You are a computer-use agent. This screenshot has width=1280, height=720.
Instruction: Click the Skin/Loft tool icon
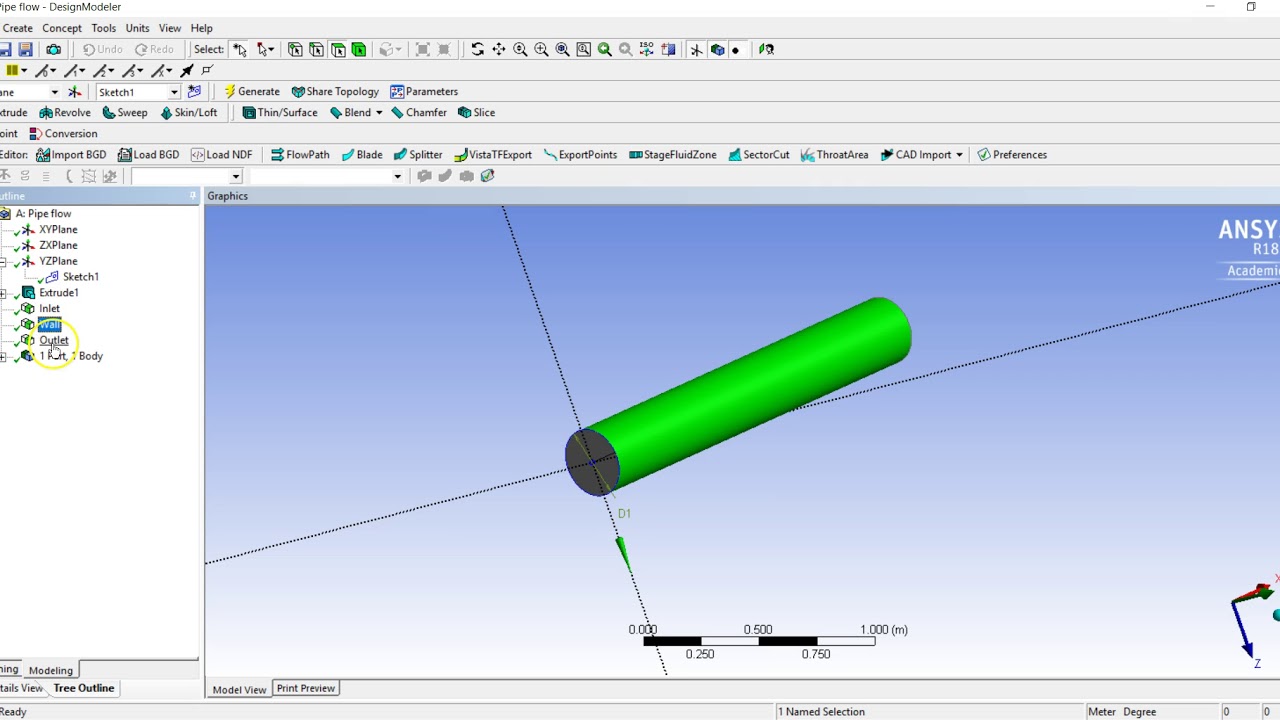(x=166, y=113)
